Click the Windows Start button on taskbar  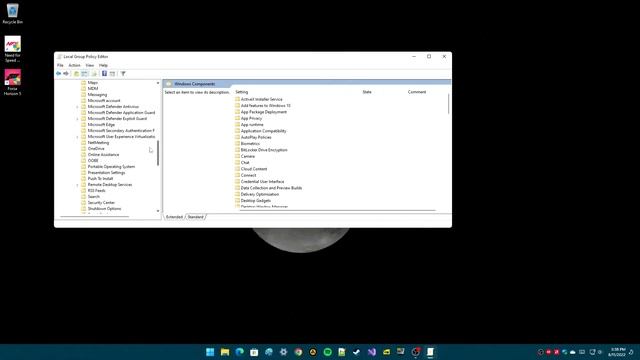(210, 352)
